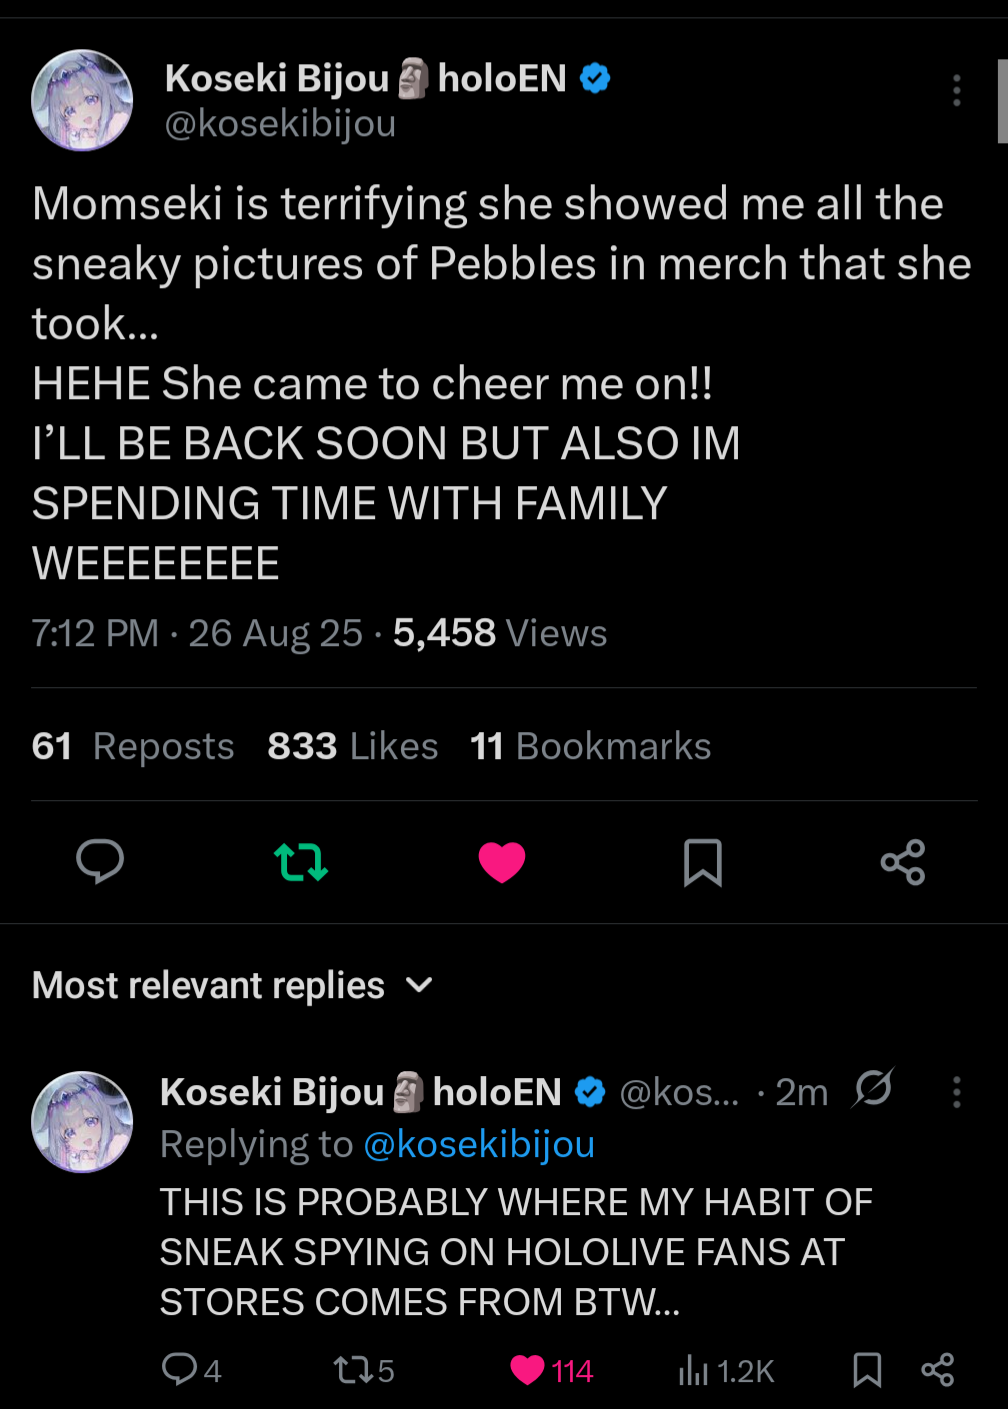Toggle repost on the main post
The image size is (1008, 1409).
click(300, 861)
